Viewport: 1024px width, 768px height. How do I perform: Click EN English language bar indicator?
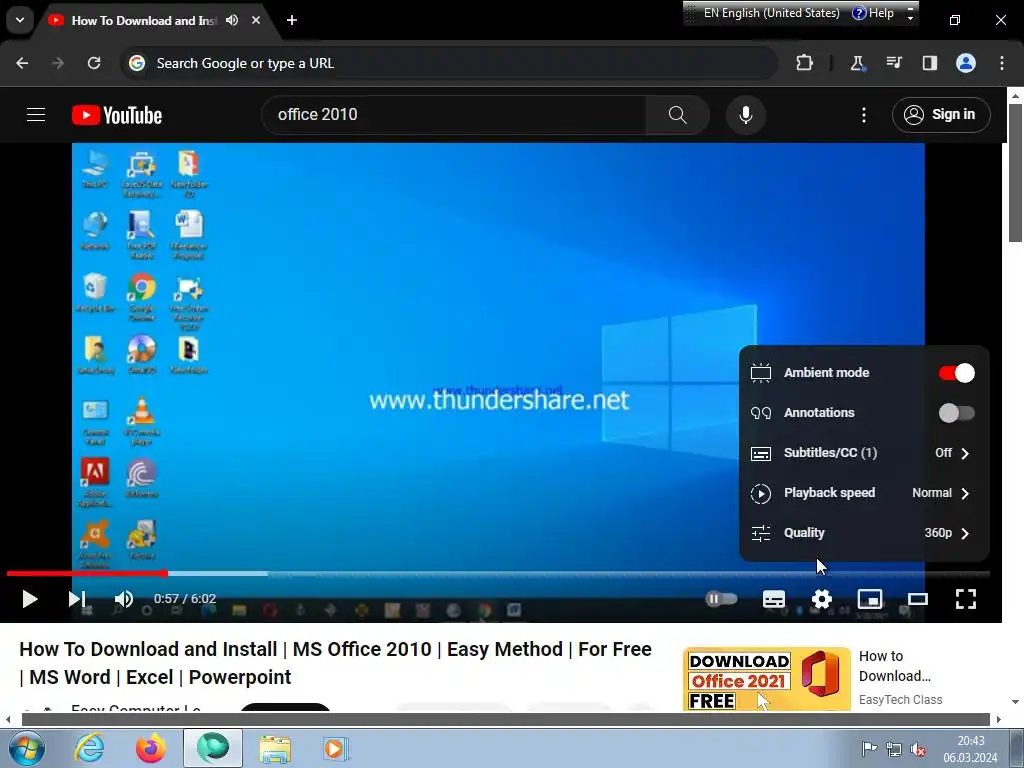pyautogui.click(x=771, y=13)
